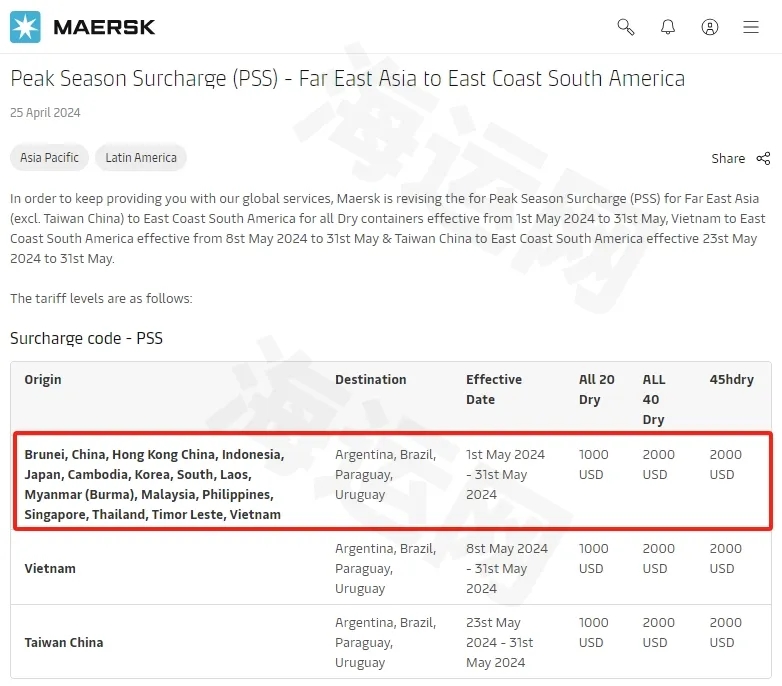Click the share network icon

pyautogui.click(x=763, y=159)
